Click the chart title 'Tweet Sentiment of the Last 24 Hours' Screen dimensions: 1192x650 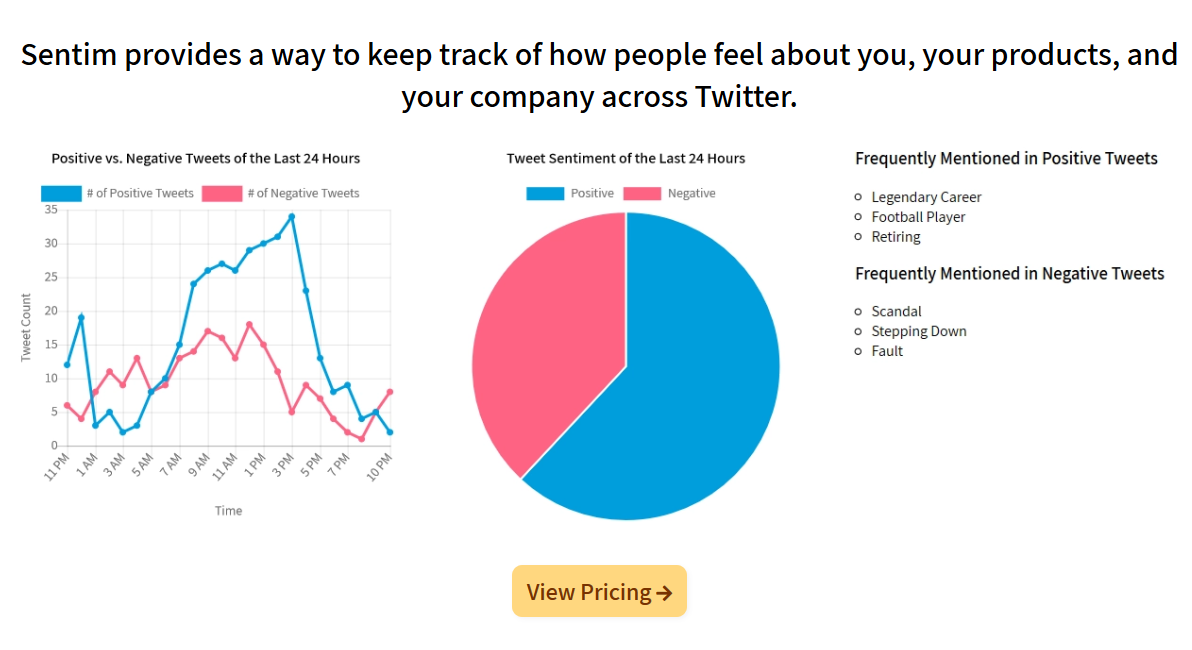(625, 158)
